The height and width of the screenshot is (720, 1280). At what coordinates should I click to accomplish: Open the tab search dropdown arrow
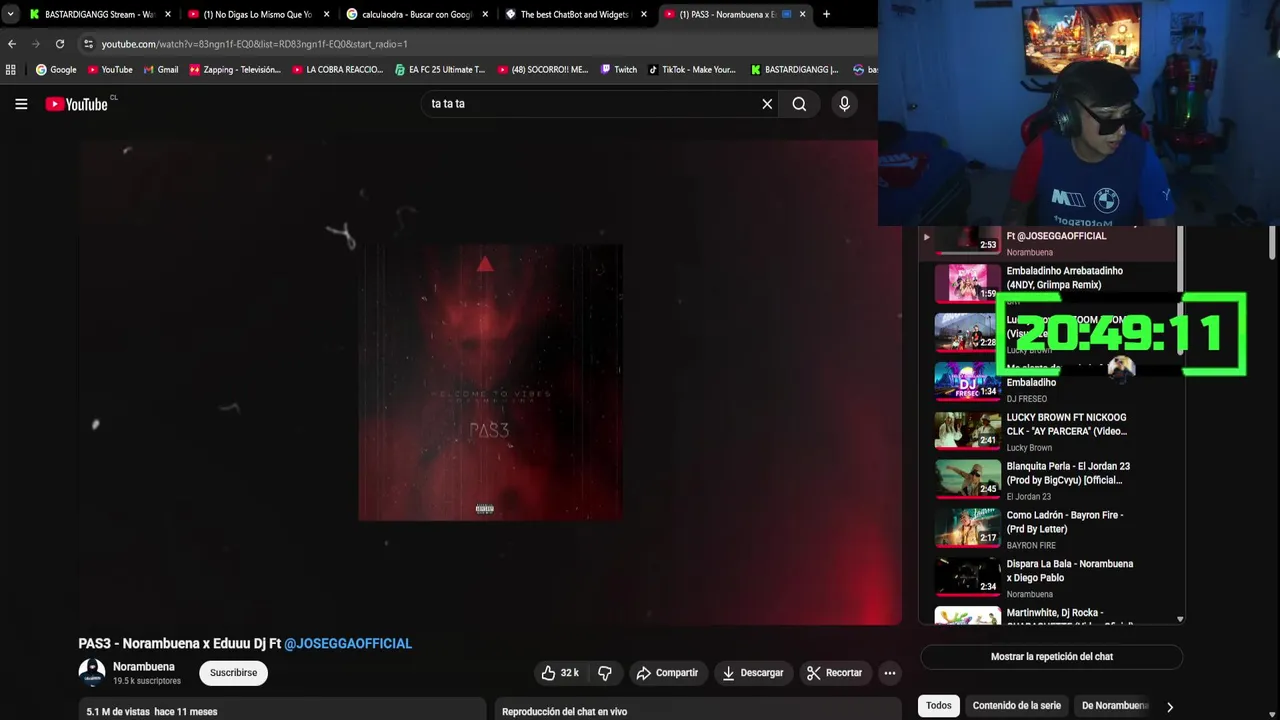coord(10,14)
